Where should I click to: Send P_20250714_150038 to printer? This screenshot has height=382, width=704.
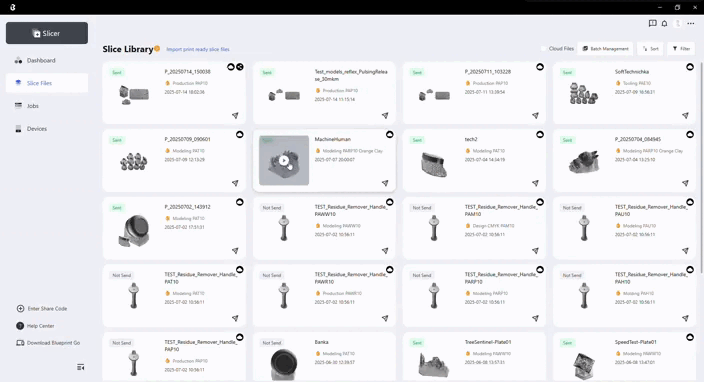click(x=235, y=115)
